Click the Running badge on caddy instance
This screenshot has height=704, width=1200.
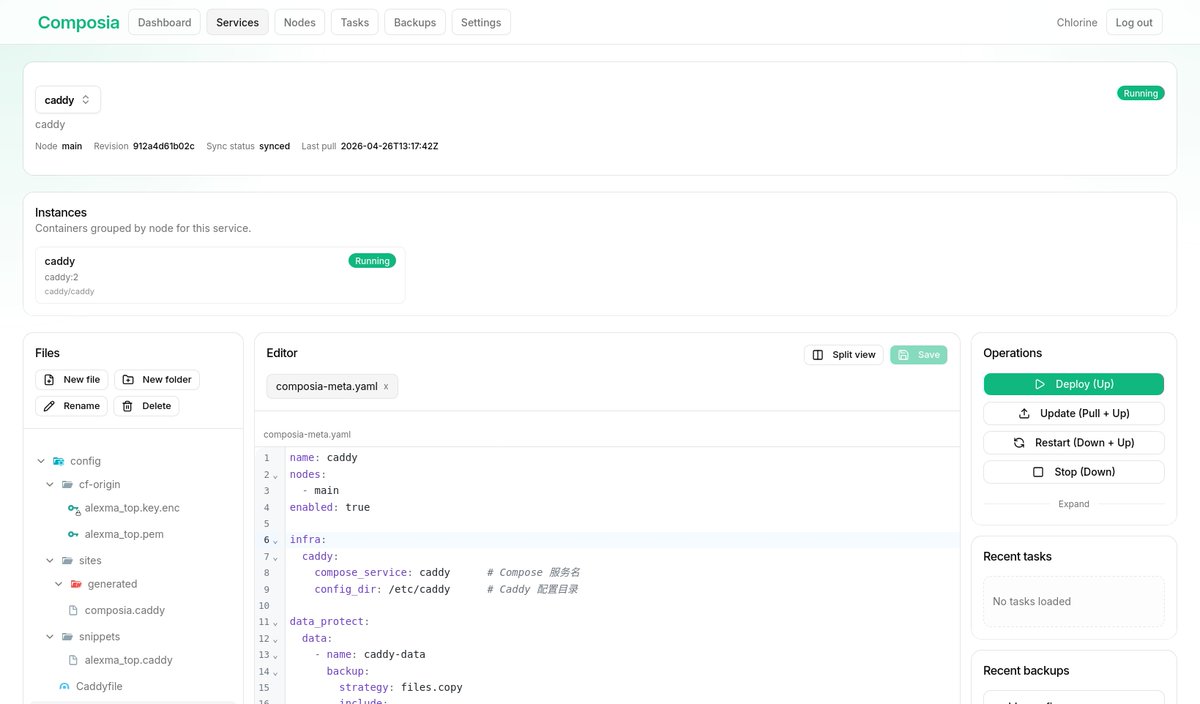(372, 261)
